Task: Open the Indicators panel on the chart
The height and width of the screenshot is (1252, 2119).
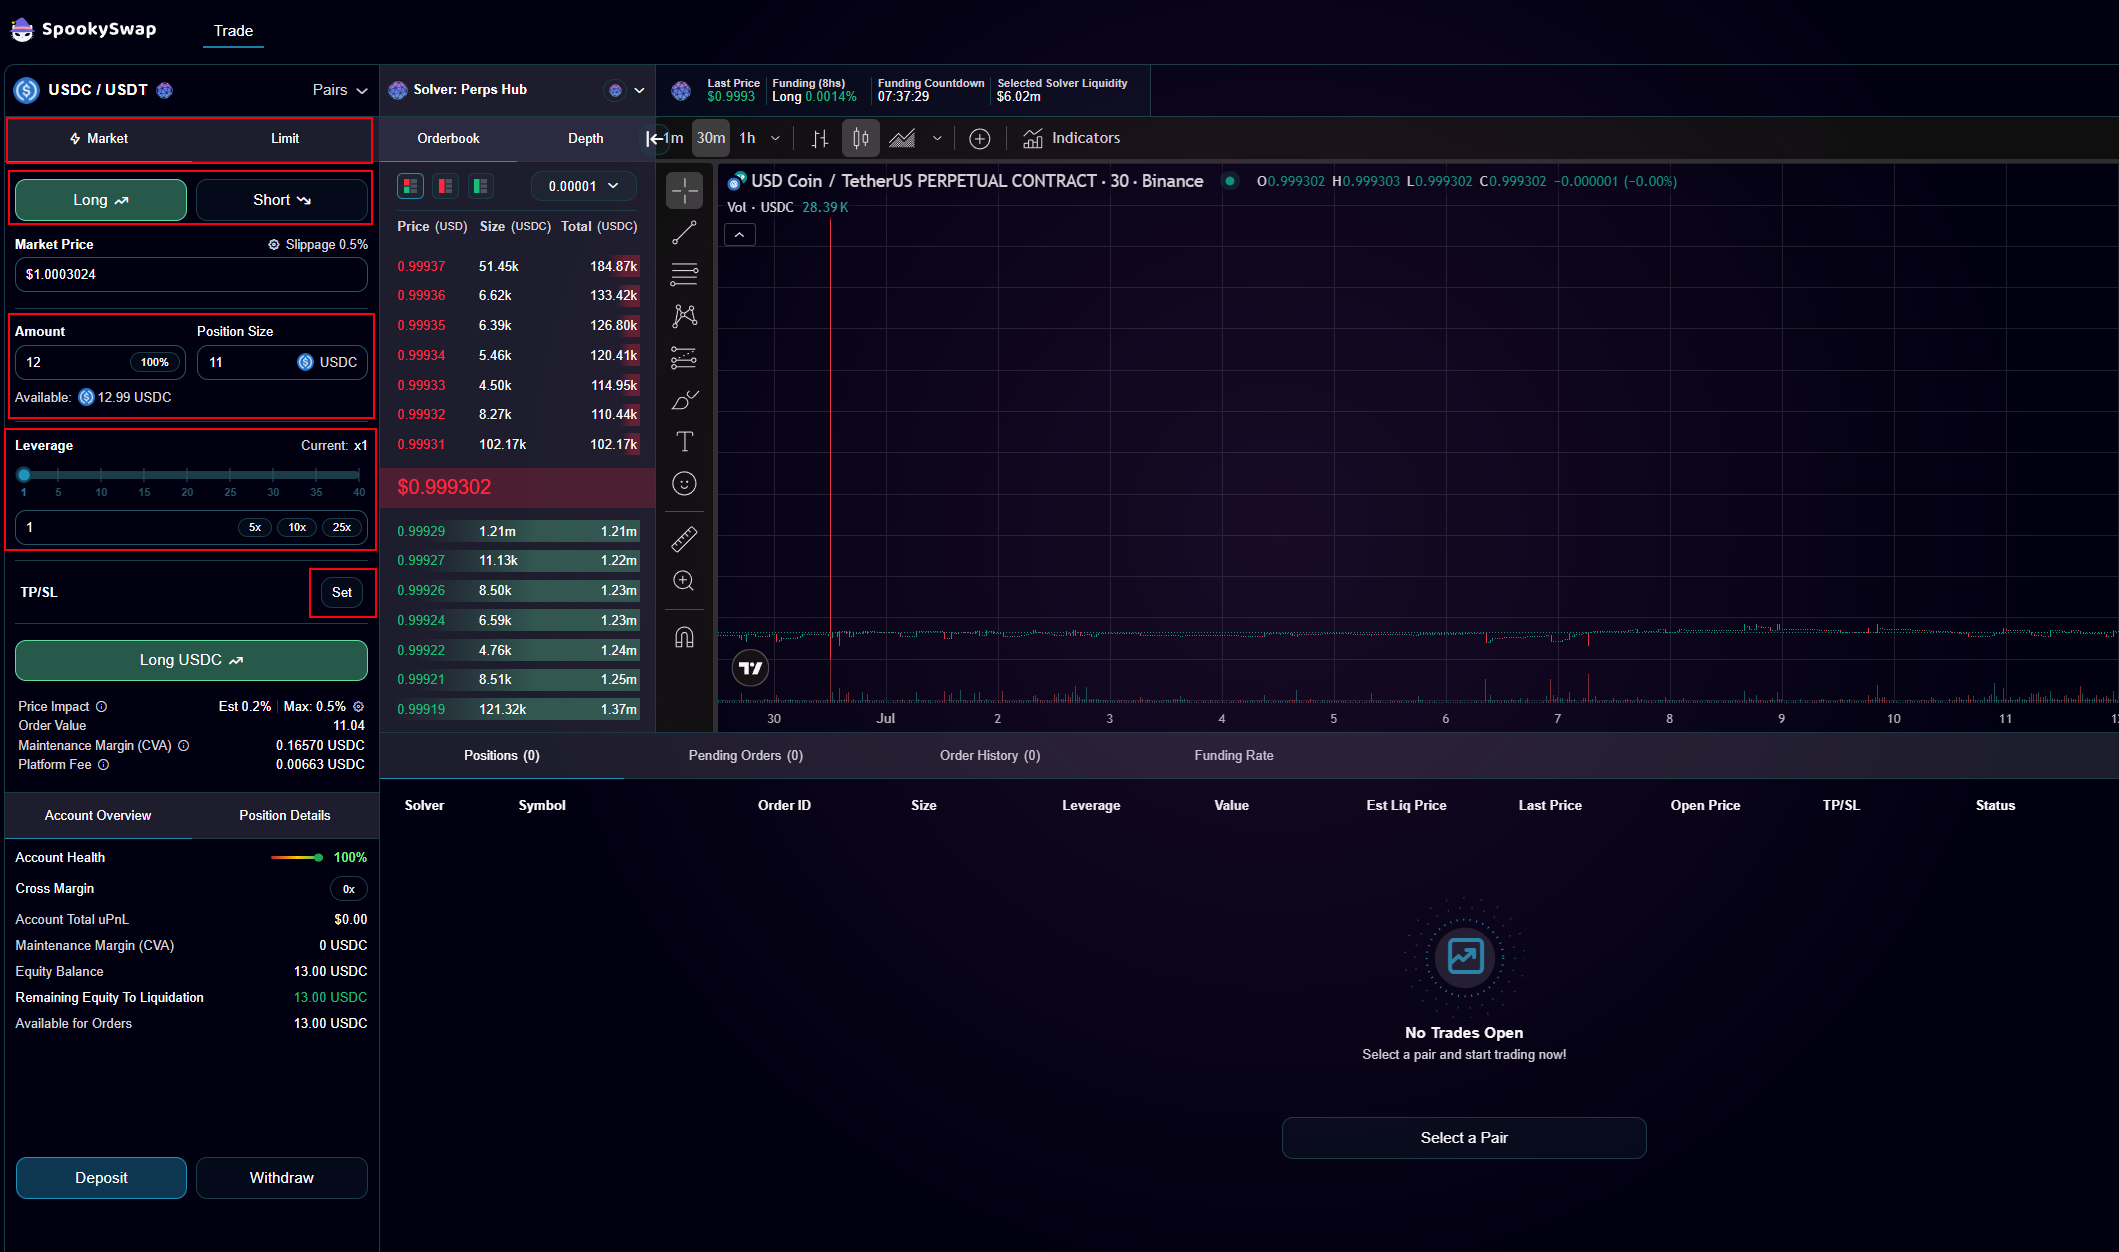Action: click(x=1070, y=138)
